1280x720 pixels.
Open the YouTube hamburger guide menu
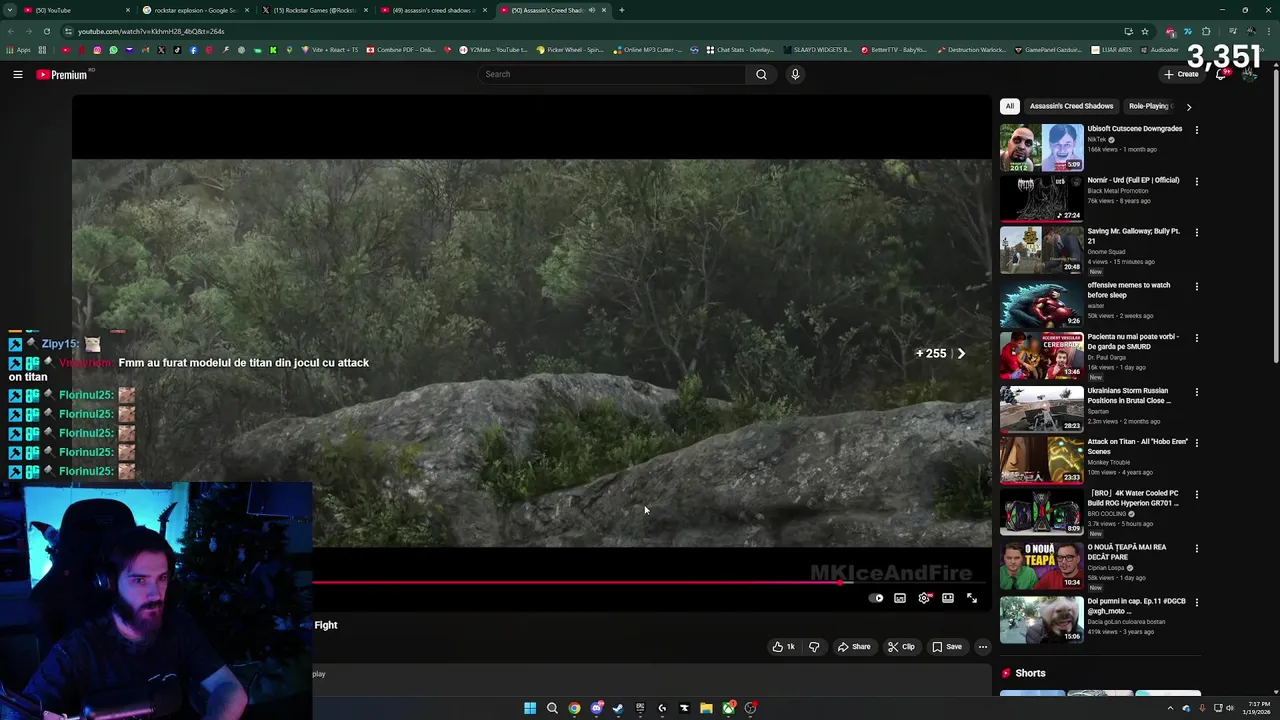coord(18,74)
